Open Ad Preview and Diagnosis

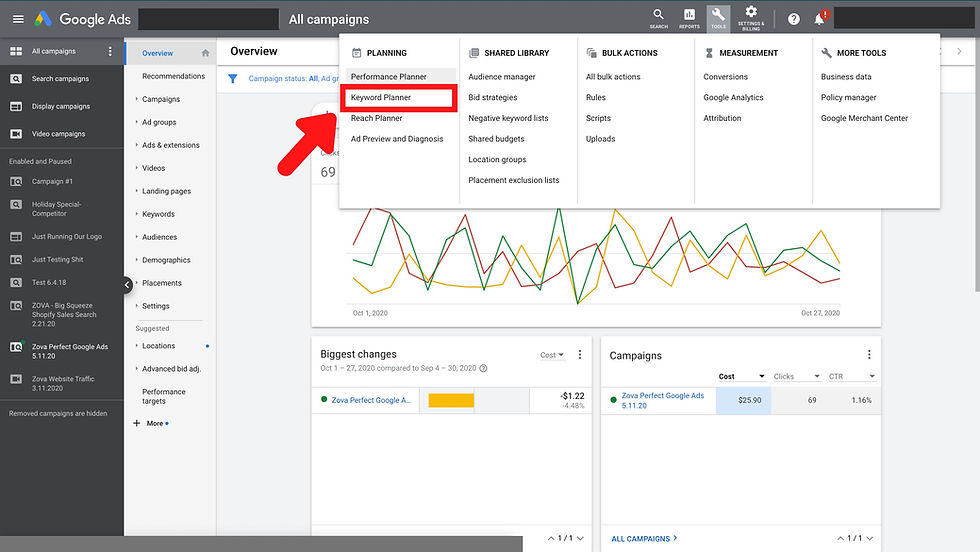coord(397,139)
